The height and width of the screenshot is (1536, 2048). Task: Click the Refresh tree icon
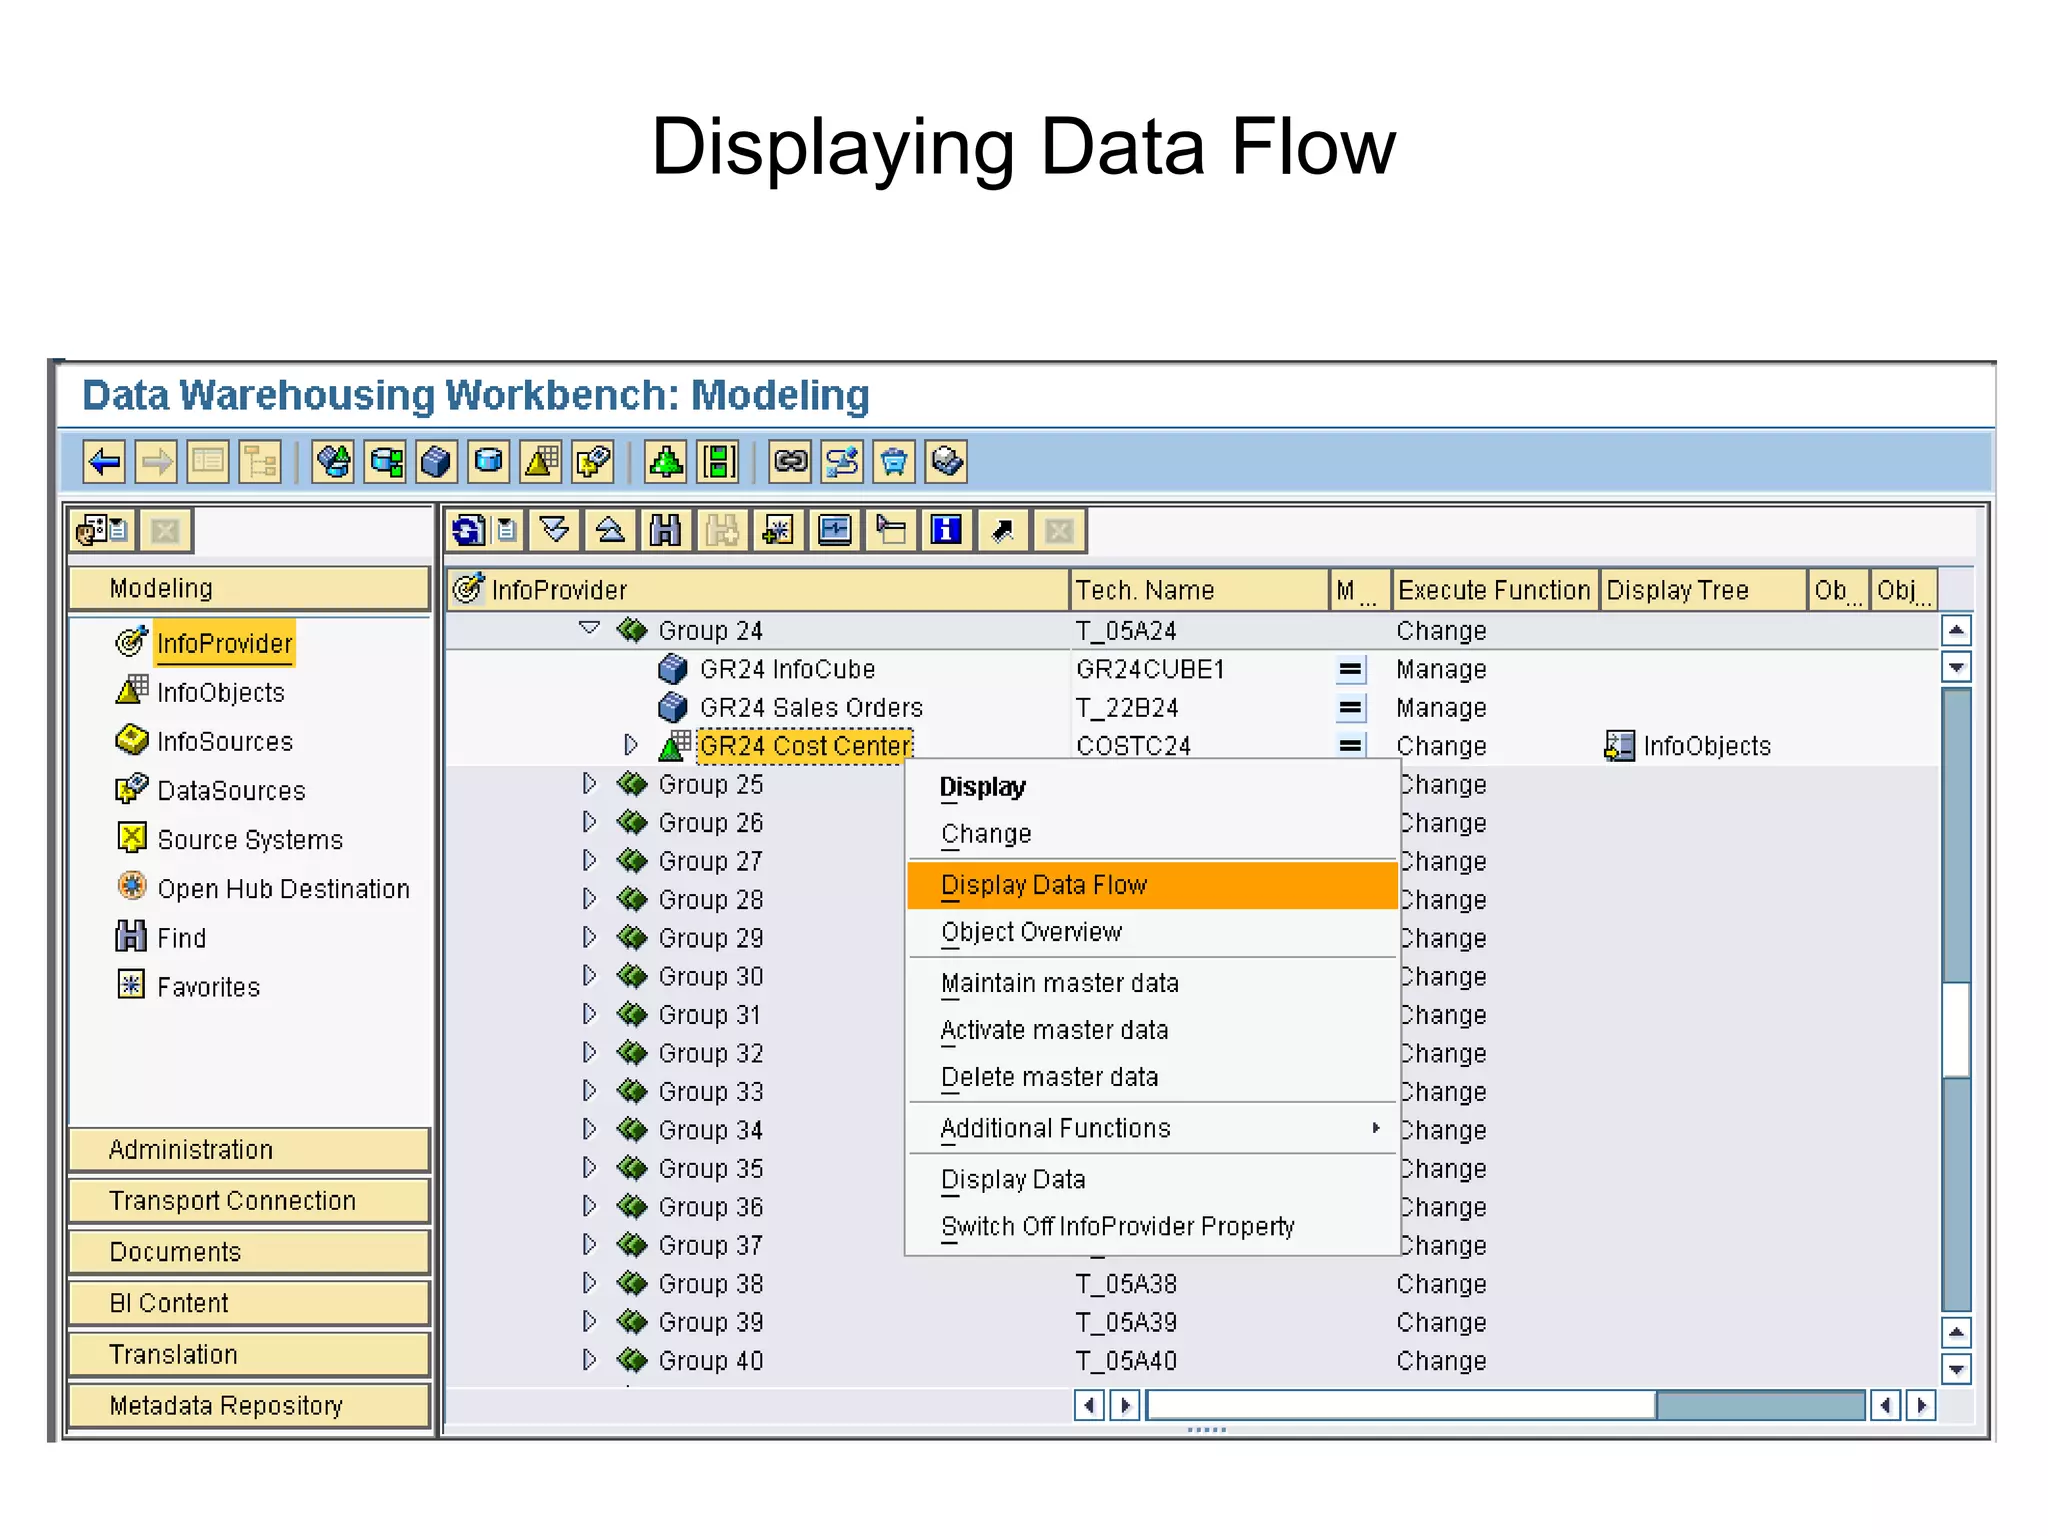(x=467, y=530)
